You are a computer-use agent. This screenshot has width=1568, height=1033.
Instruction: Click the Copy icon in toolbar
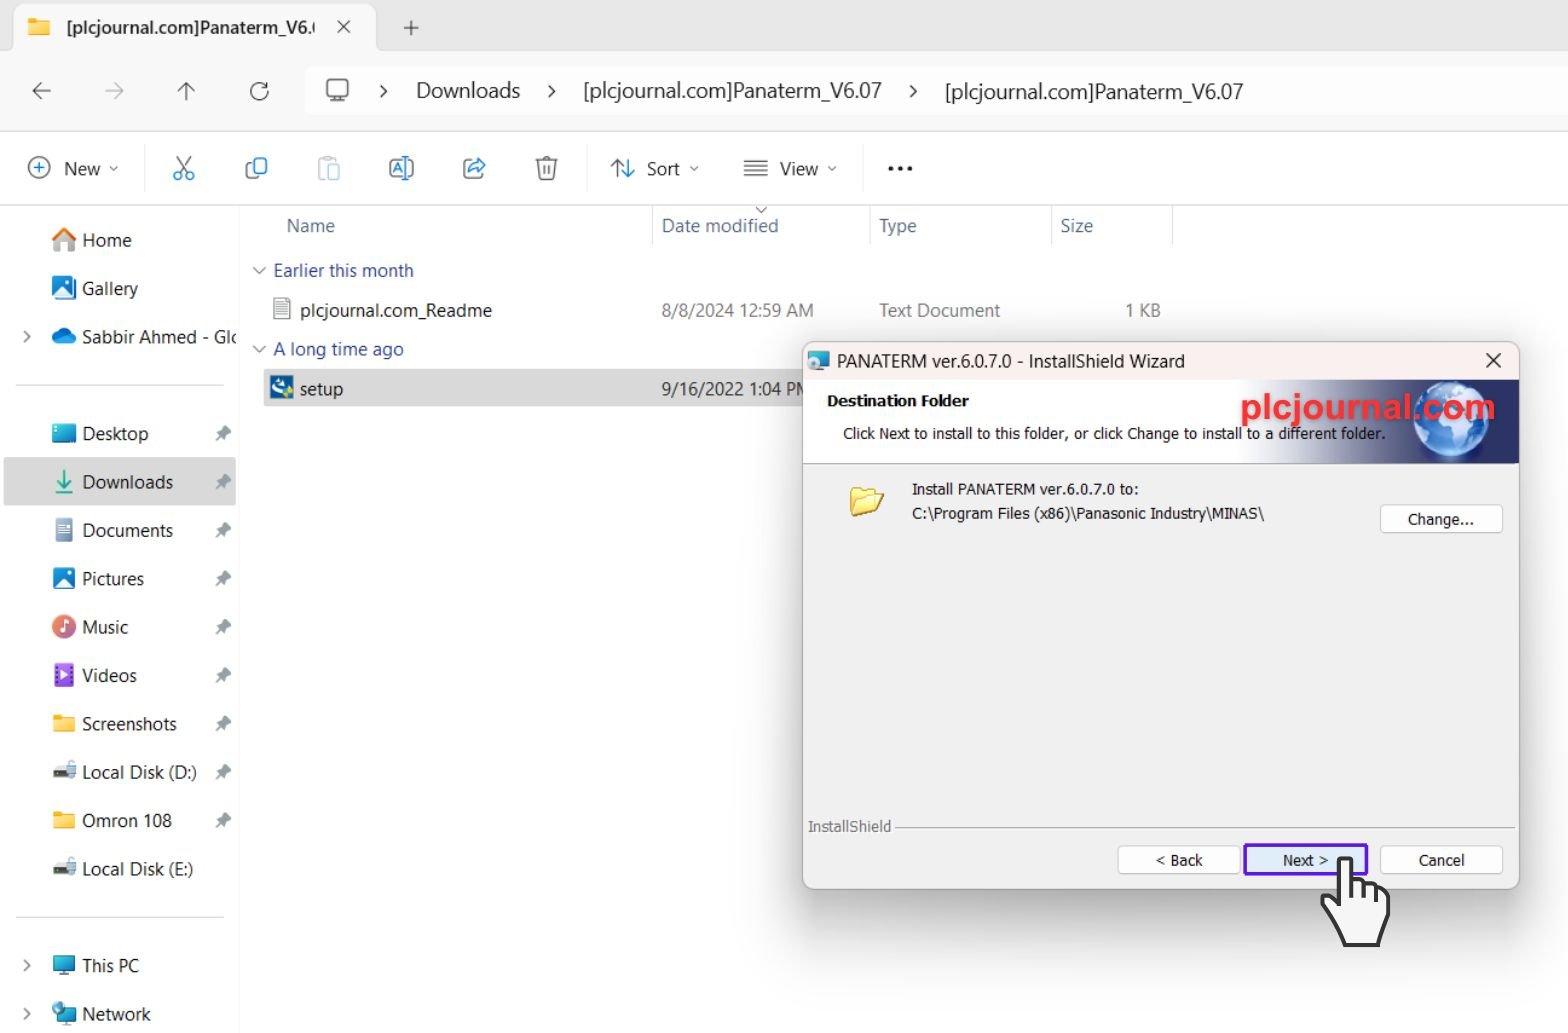click(x=256, y=168)
